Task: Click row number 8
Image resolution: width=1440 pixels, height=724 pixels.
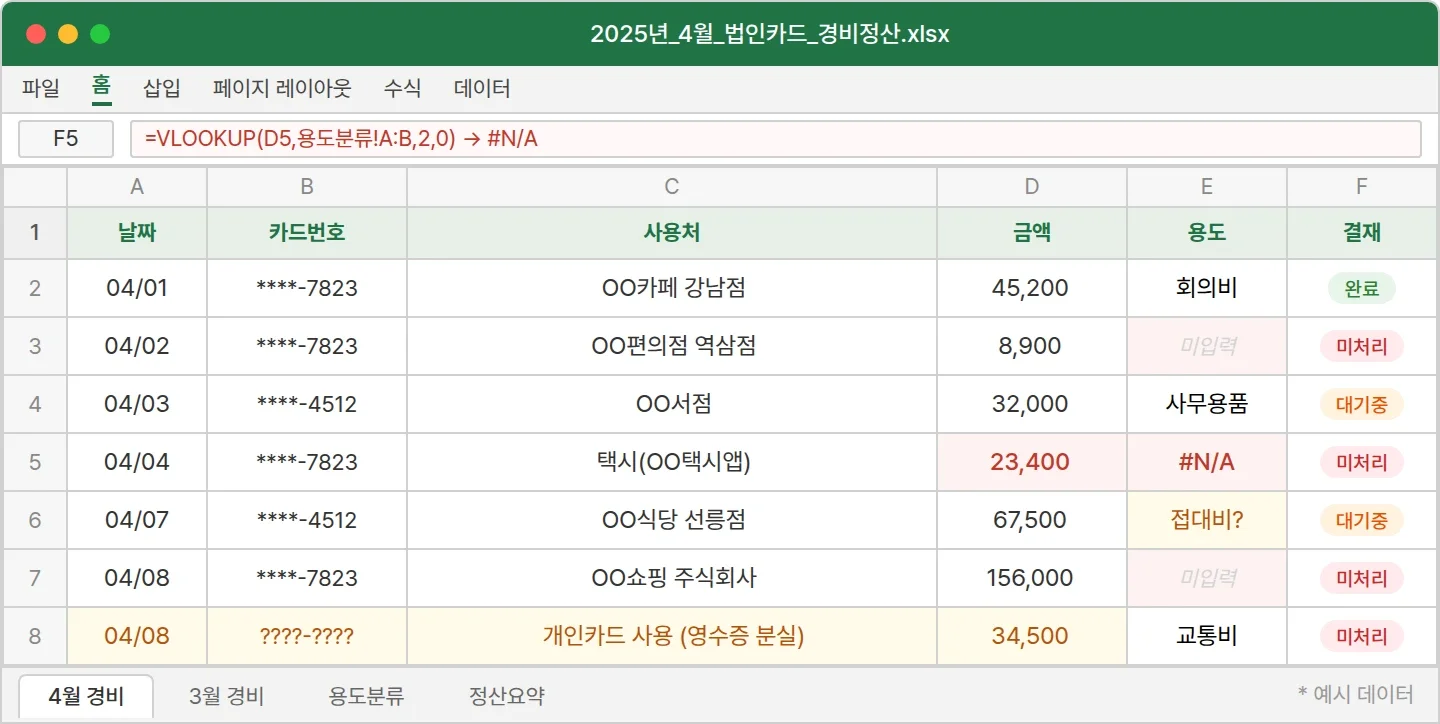Action: [x=35, y=635]
